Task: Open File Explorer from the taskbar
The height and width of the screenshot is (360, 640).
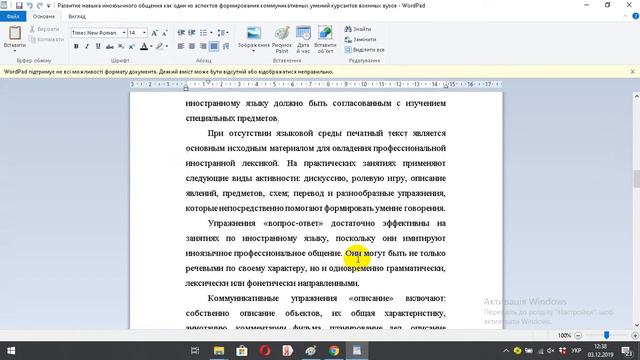Action: (x=219, y=351)
